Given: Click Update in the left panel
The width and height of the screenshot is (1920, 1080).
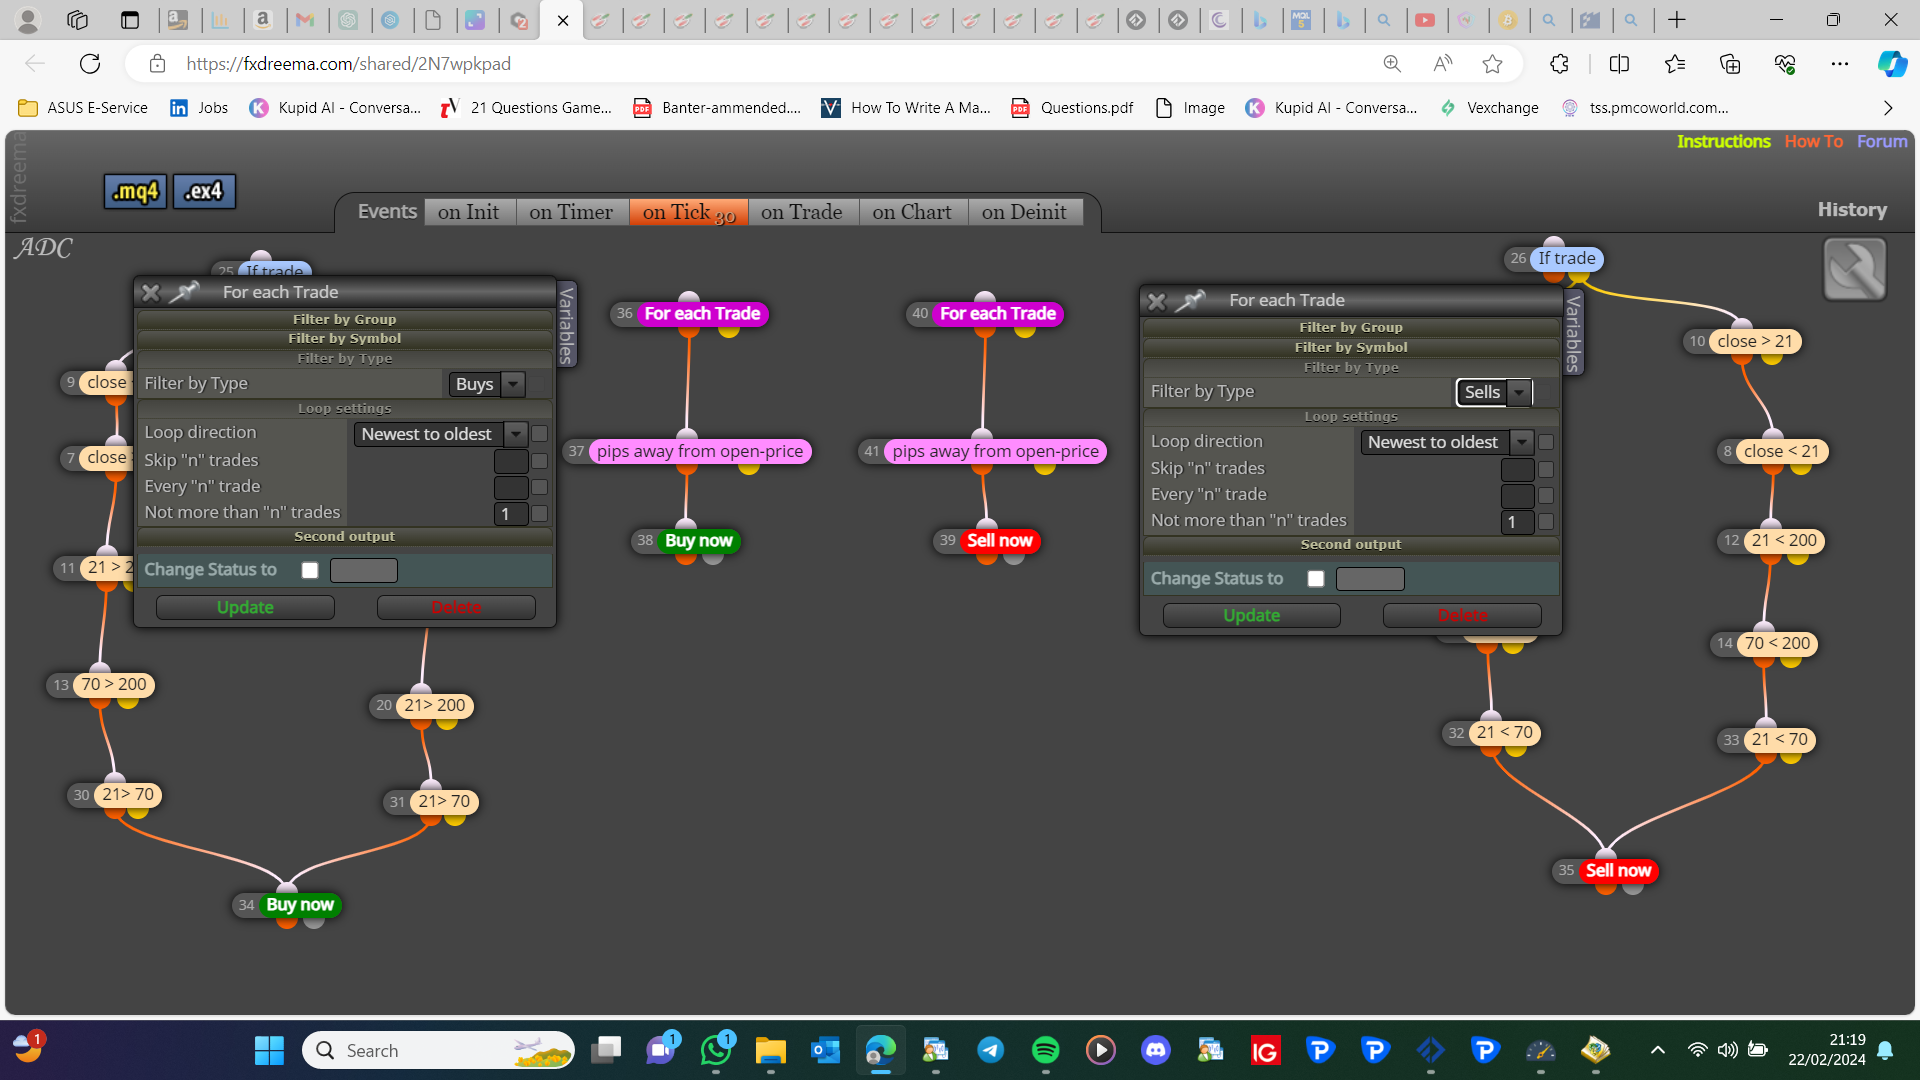Looking at the screenshot, I should point(245,607).
